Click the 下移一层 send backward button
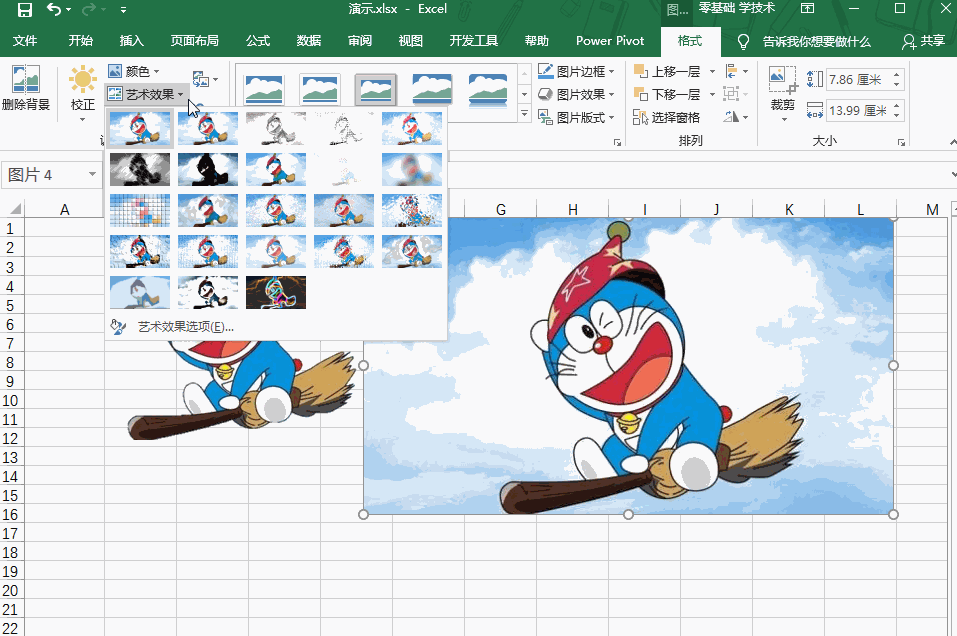The image size is (957, 636). [x=667, y=95]
